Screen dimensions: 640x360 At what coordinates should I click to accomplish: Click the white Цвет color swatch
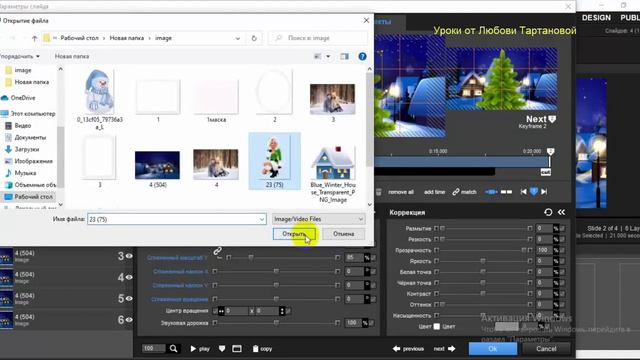tap(437, 327)
